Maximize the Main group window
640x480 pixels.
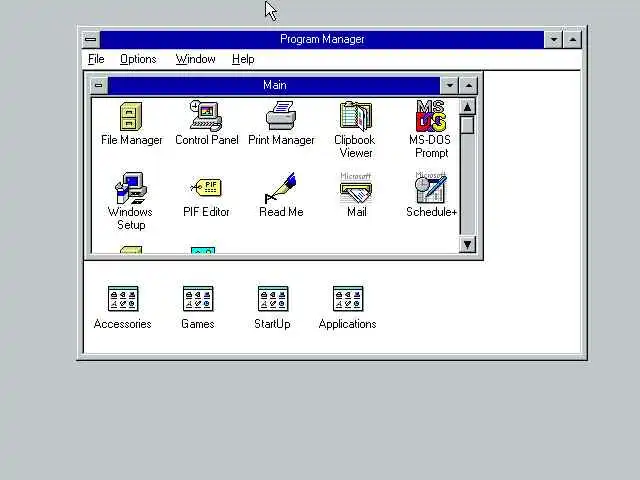click(x=468, y=85)
